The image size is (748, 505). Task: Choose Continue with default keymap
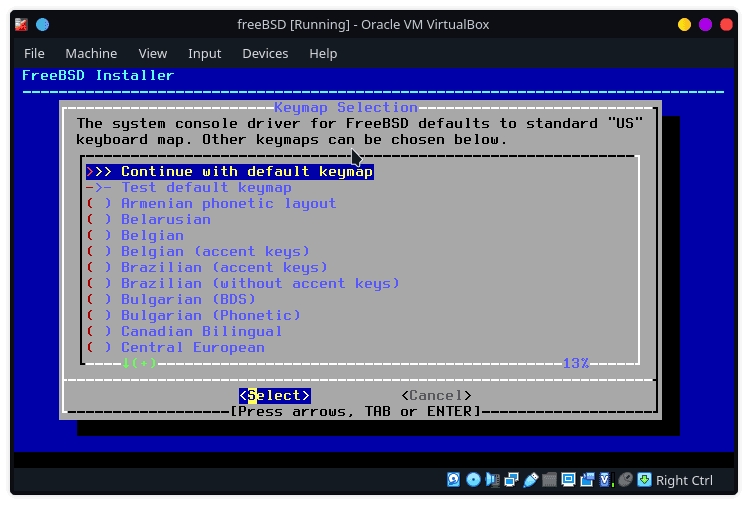pyautogui.click(x=229, y=172)
